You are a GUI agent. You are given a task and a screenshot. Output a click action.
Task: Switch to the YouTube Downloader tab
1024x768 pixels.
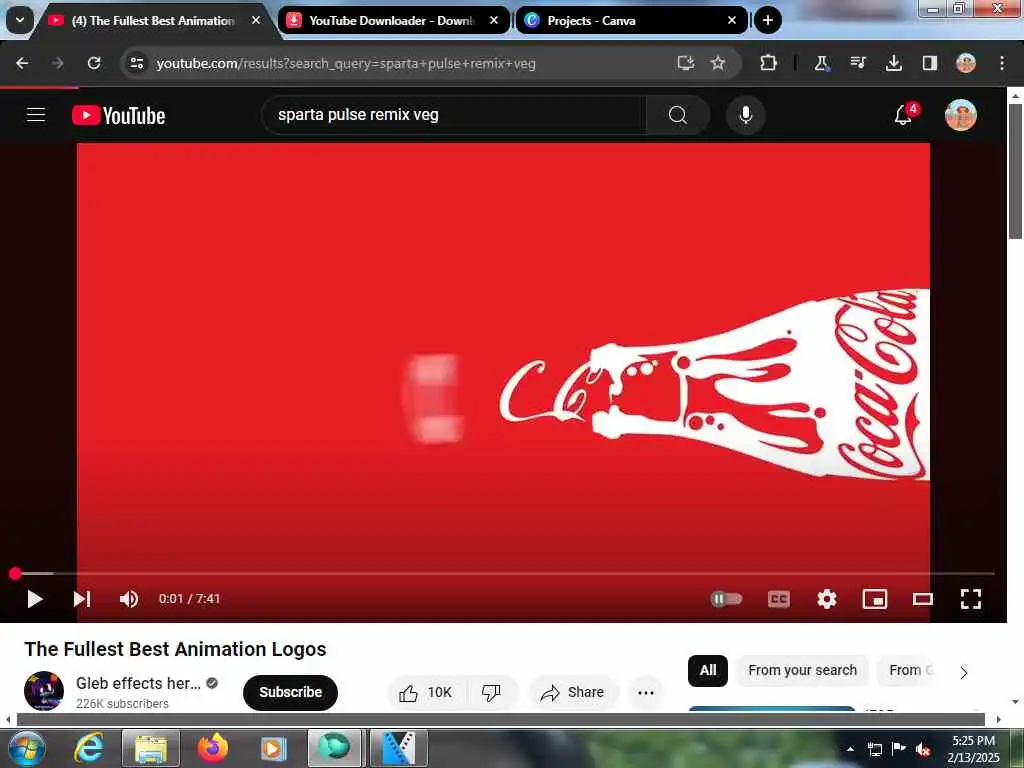pos(393,21)
